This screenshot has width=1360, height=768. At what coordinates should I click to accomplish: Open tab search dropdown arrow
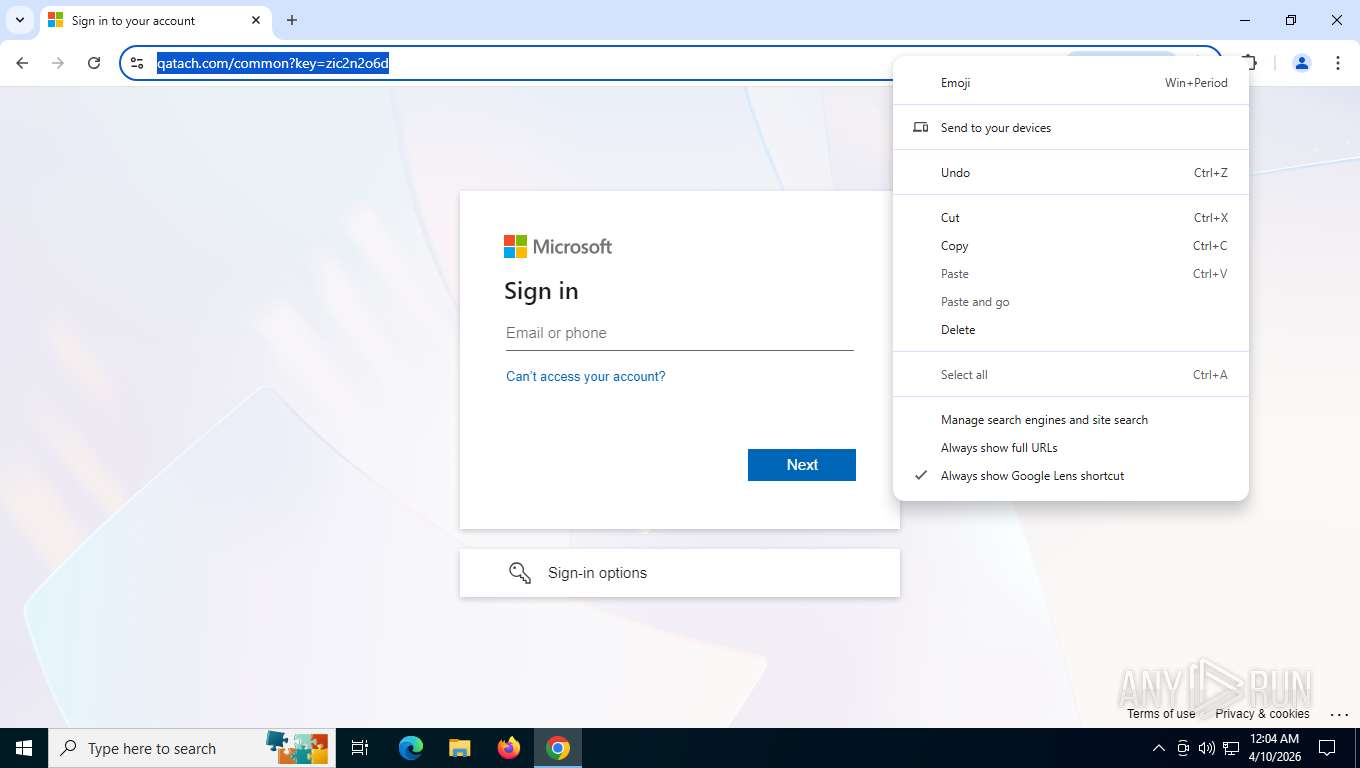[19, 20]
